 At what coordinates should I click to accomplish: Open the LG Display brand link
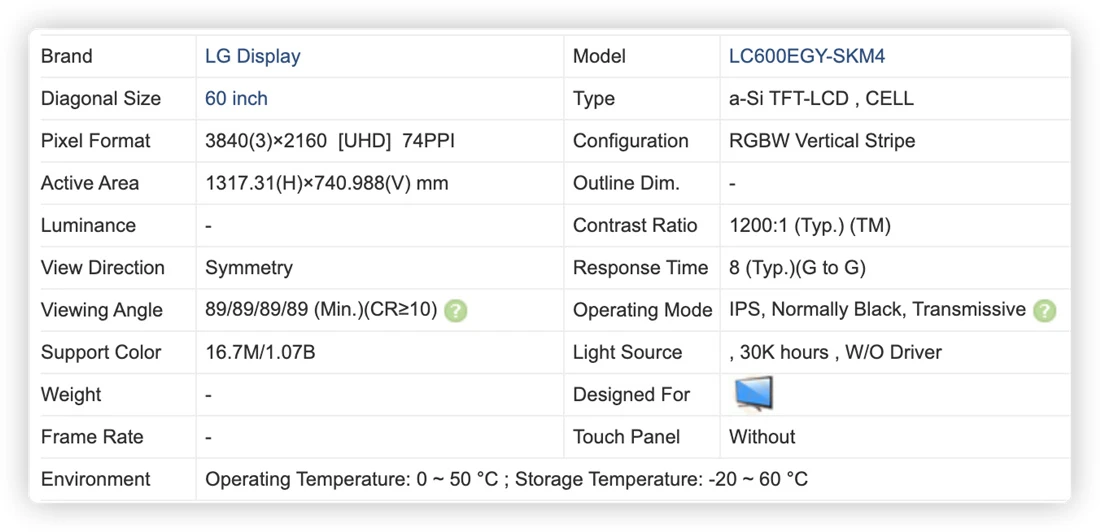pyautogui.click(x=253, y=56)
